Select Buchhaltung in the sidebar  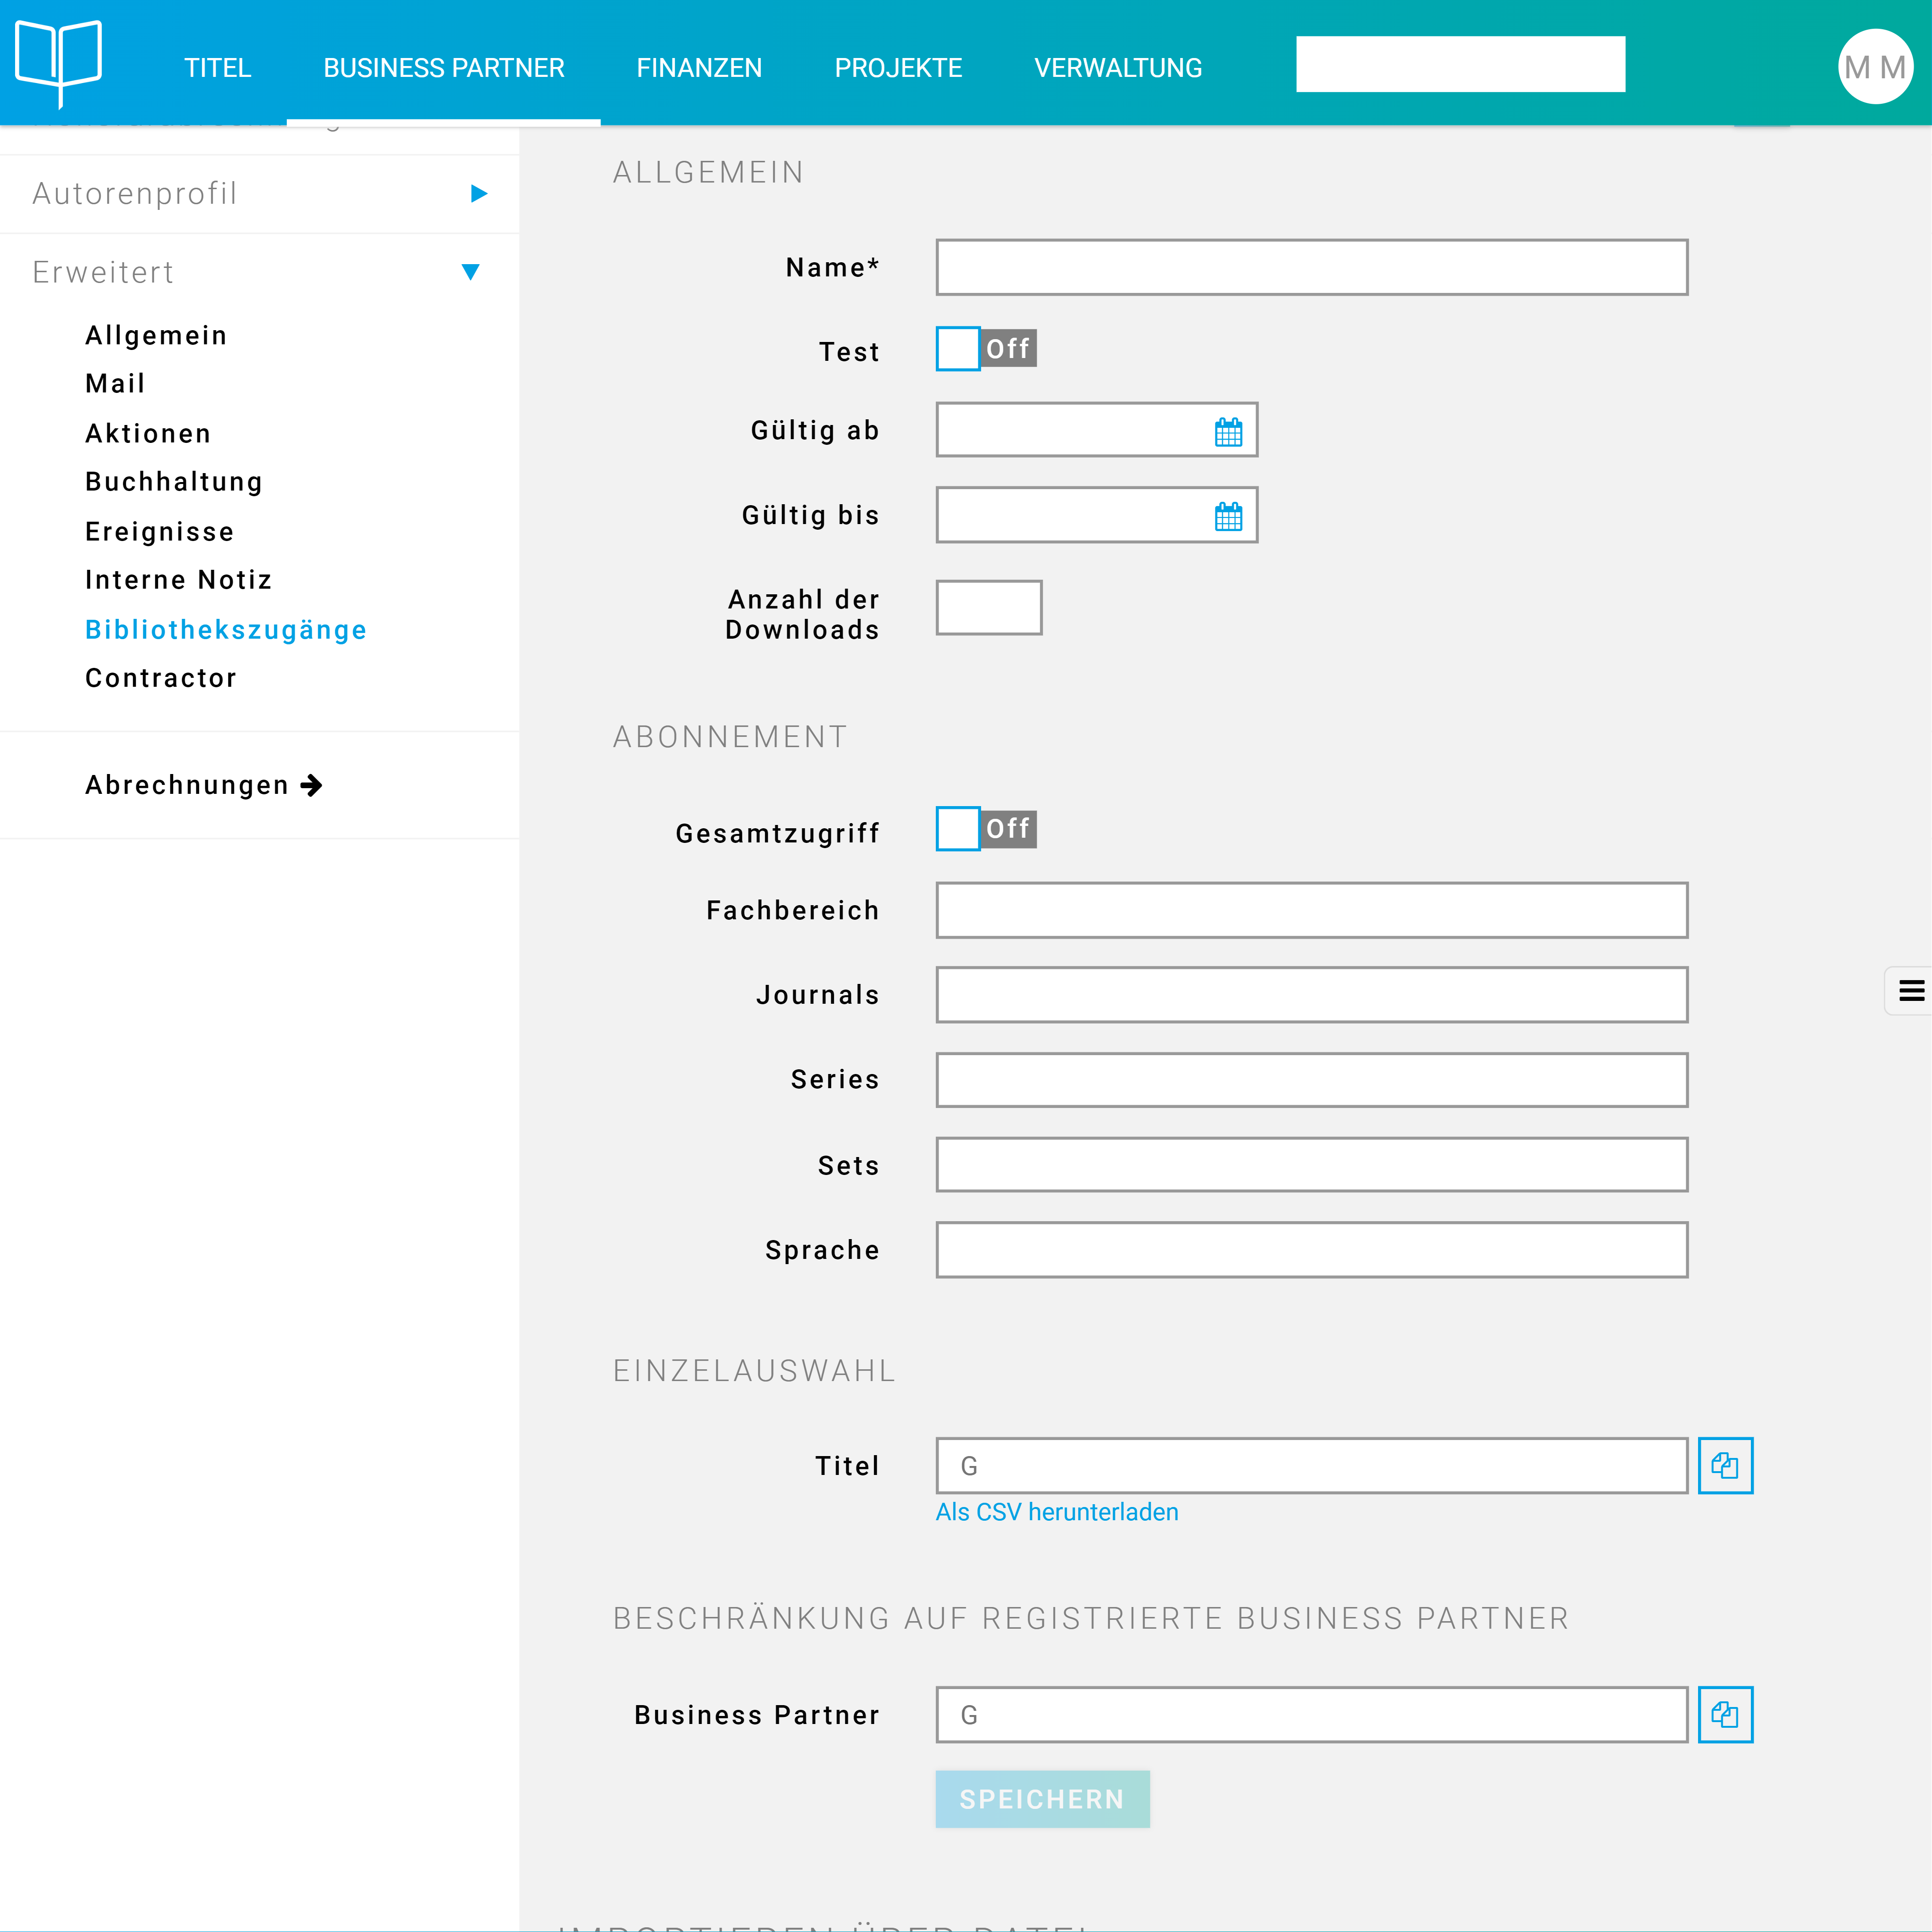174,482
